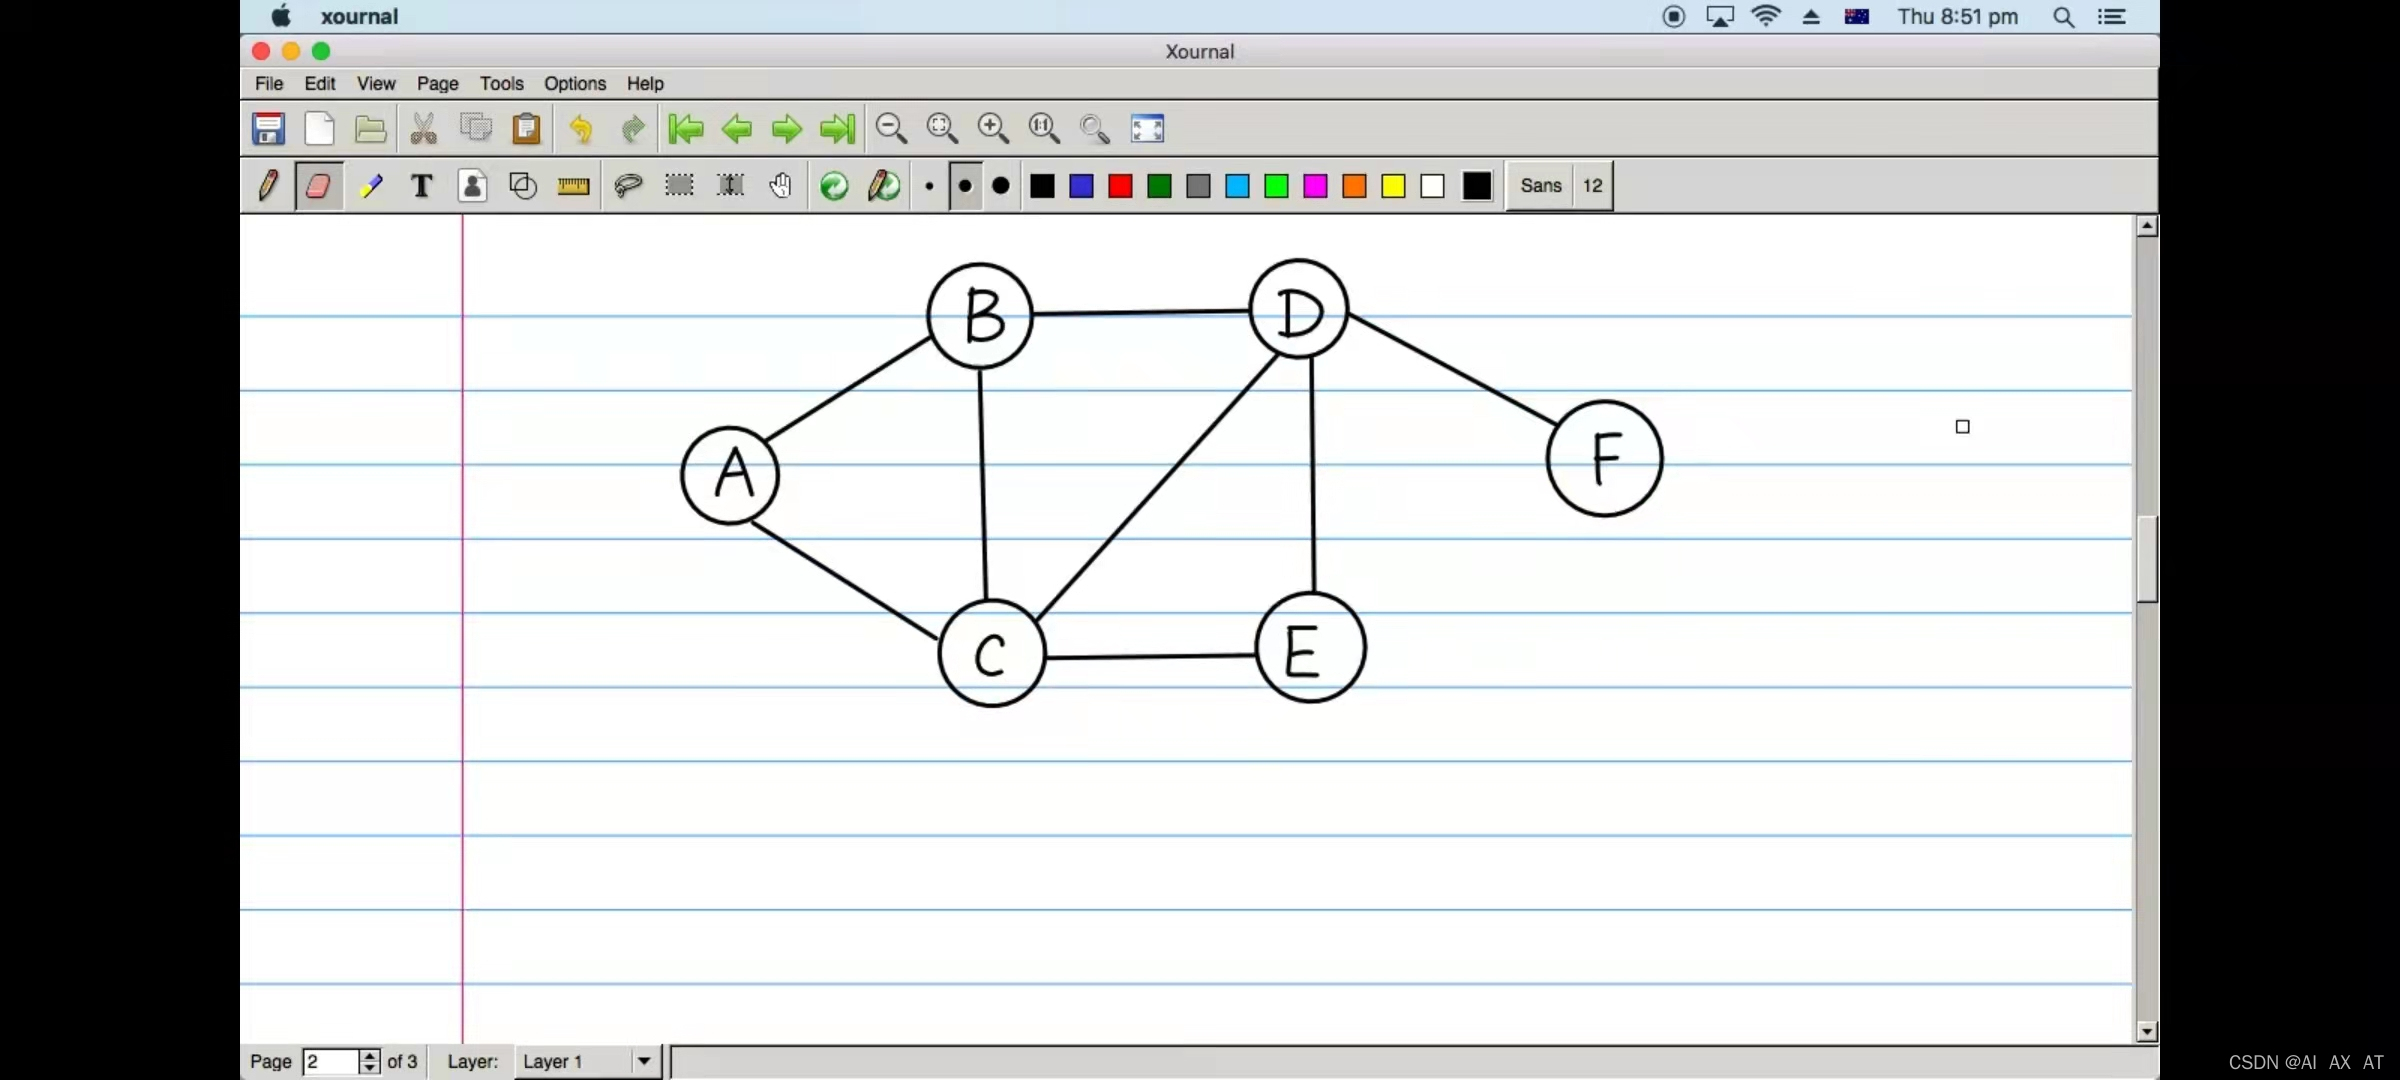Open the Tools menu
Screen dimensions: 2400x1080
[501, 84]
